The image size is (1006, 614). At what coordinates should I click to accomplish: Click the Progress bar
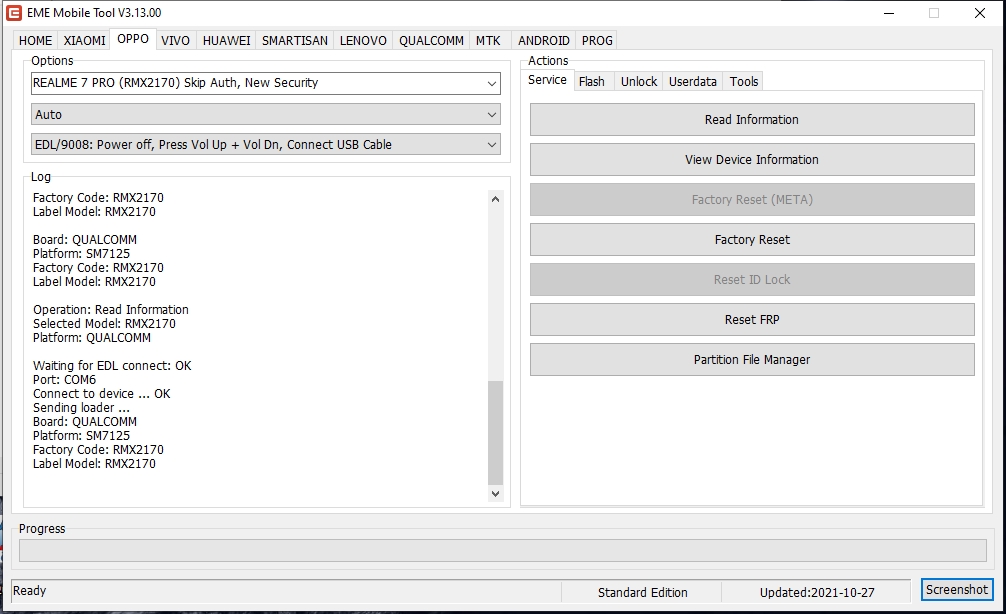point(502,550)
